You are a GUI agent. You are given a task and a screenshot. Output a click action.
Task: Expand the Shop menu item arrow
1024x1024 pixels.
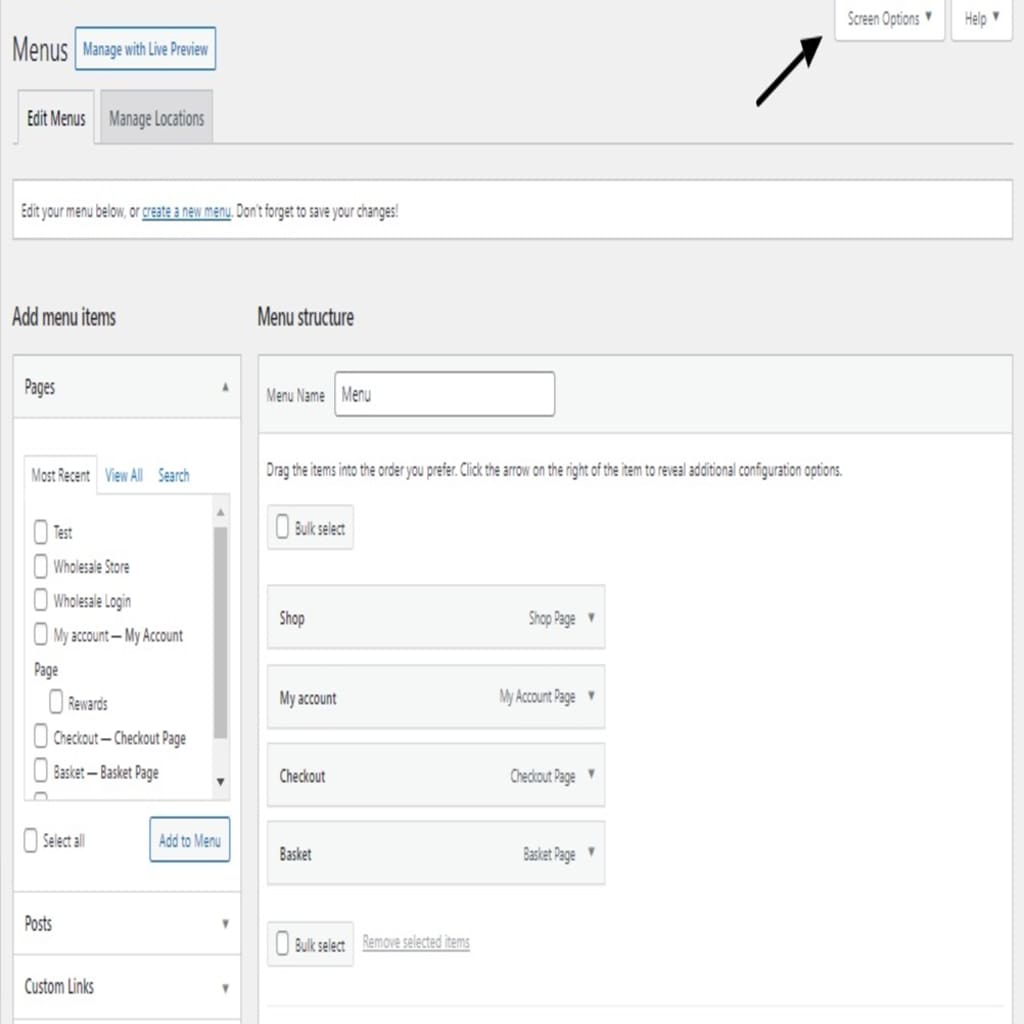591,617
